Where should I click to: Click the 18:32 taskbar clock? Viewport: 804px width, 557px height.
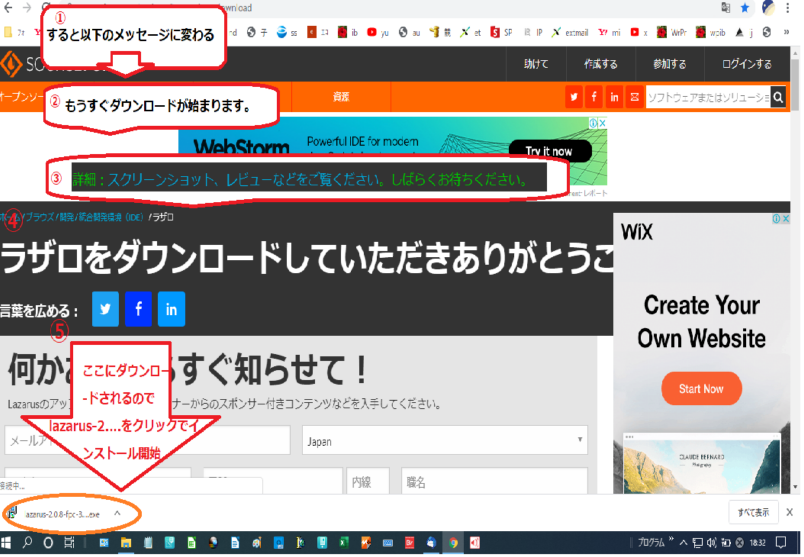coord(757,543)
